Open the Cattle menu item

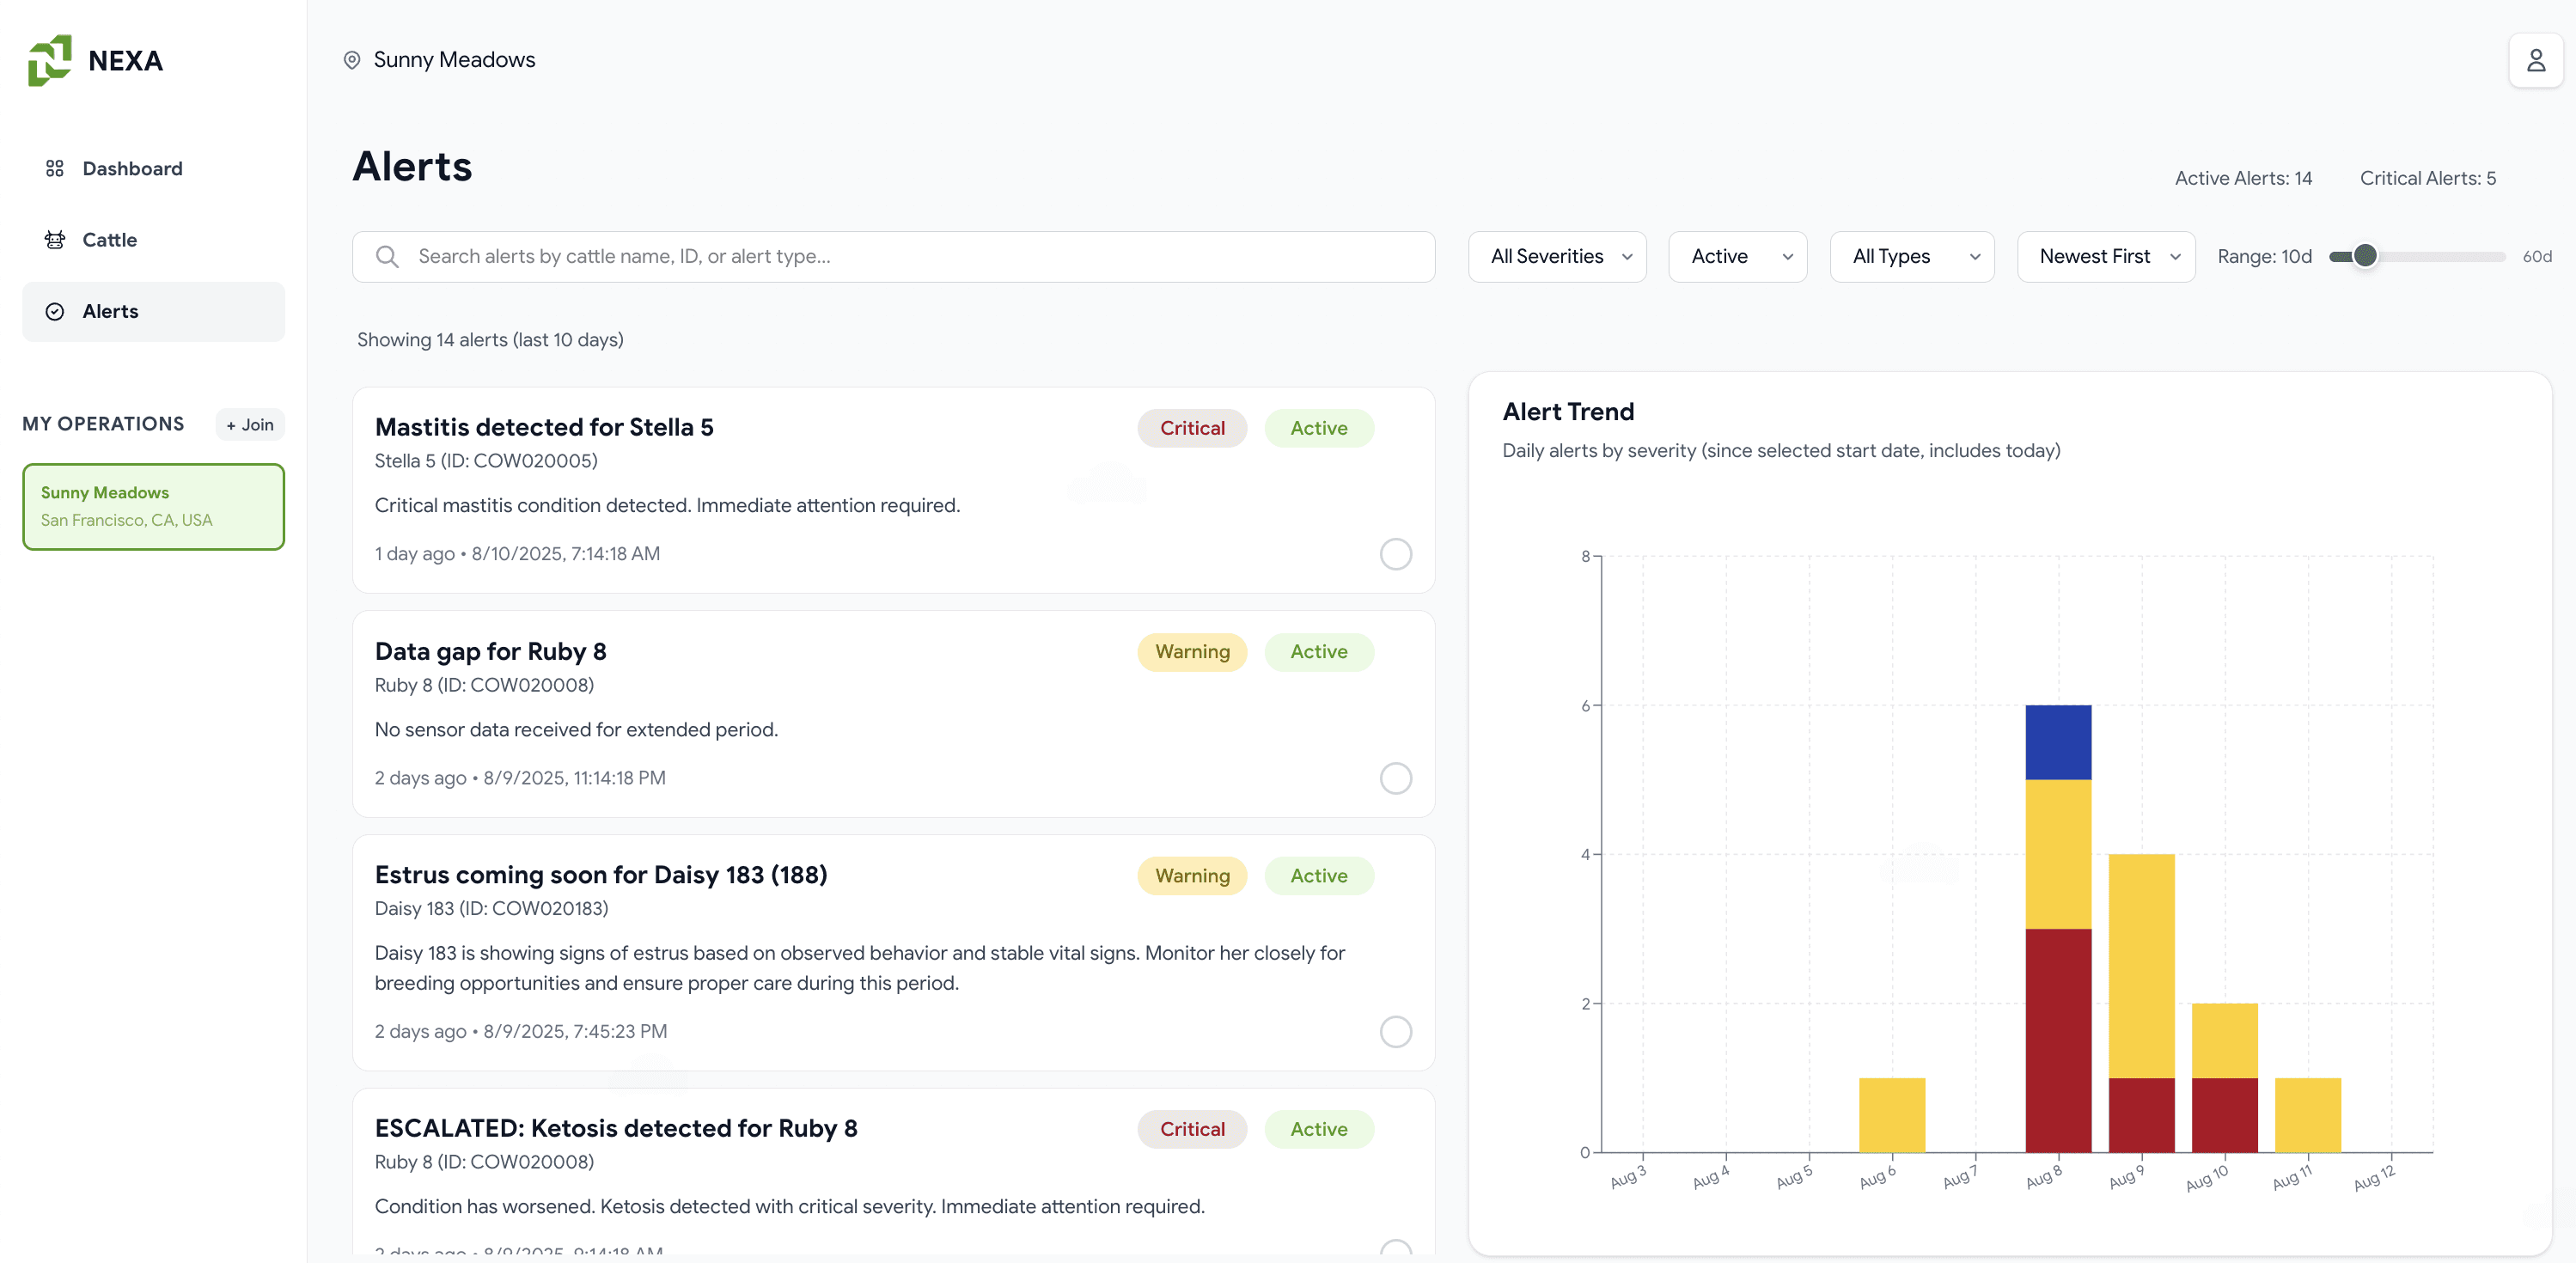(x=110, y=240)
